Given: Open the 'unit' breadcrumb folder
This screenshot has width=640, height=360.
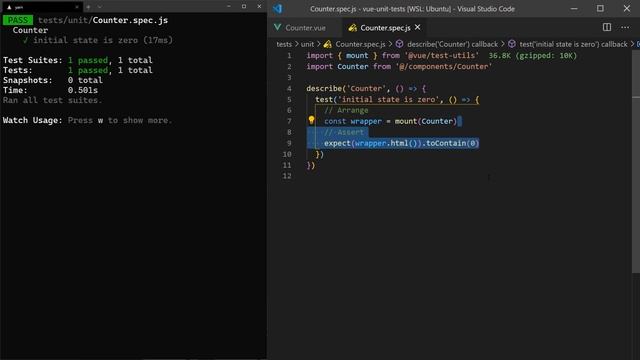Looking at the screenshot, I should 307,44.
